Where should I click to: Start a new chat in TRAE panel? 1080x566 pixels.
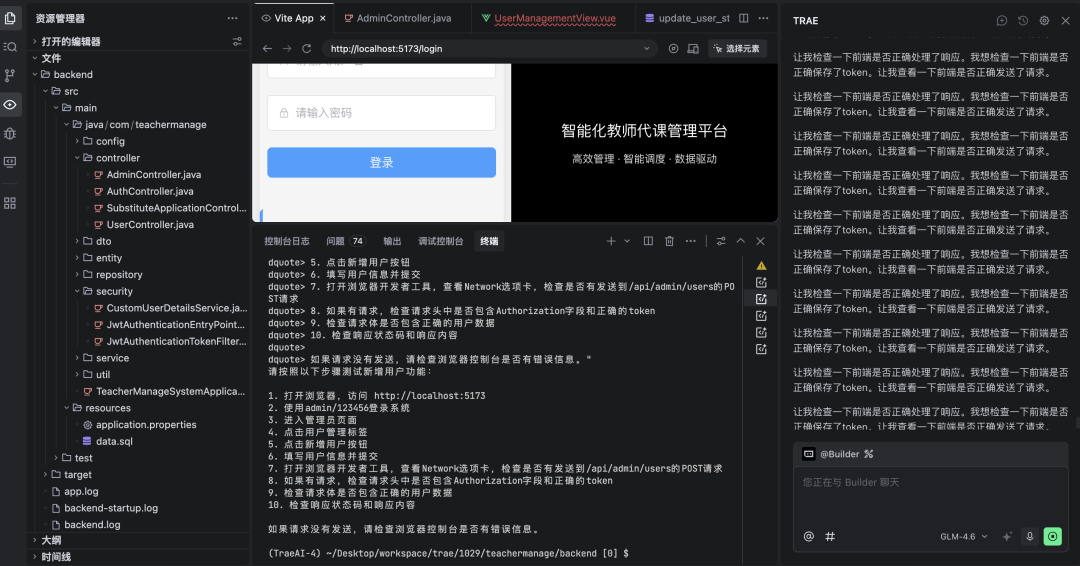pyautogui.click(x=1002, y=21)
